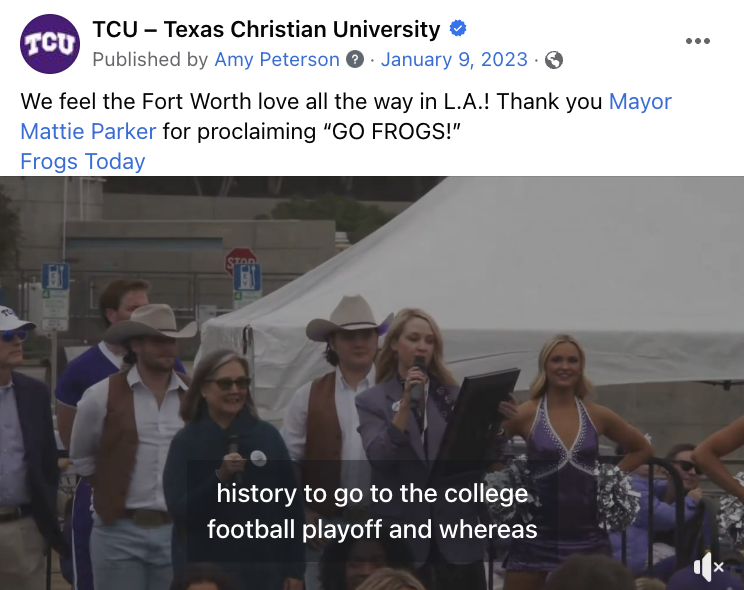Screen dimensions: 744x590
Task: Click the question mark beside Amy Peterson
Action: point(355,60)
